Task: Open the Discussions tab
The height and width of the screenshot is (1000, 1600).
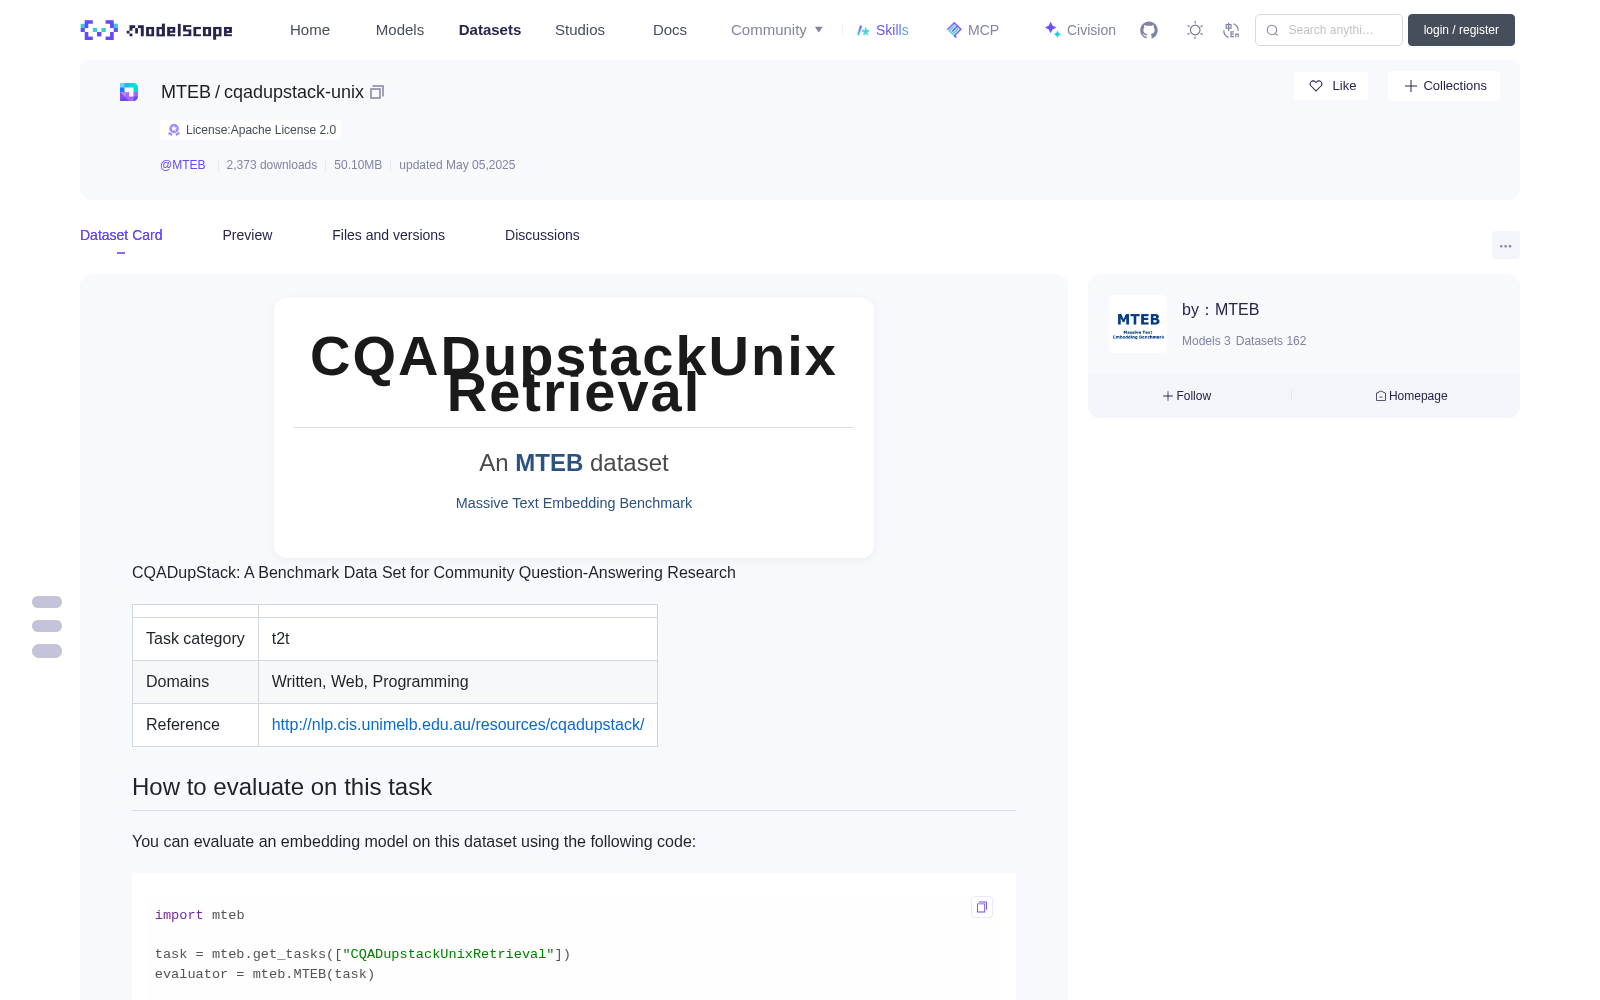Action: click(x=542, y=235)
